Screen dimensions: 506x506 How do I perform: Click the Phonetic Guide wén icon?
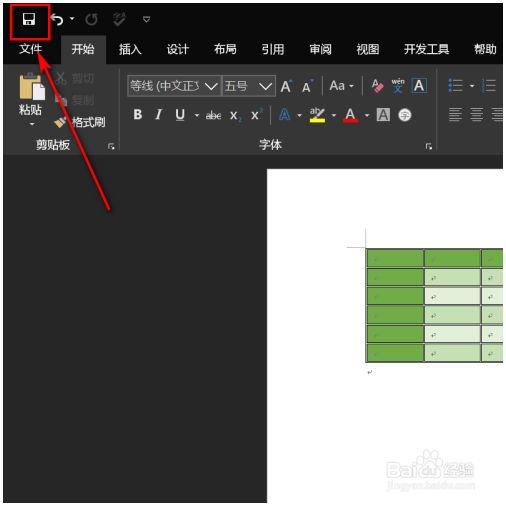398,86
